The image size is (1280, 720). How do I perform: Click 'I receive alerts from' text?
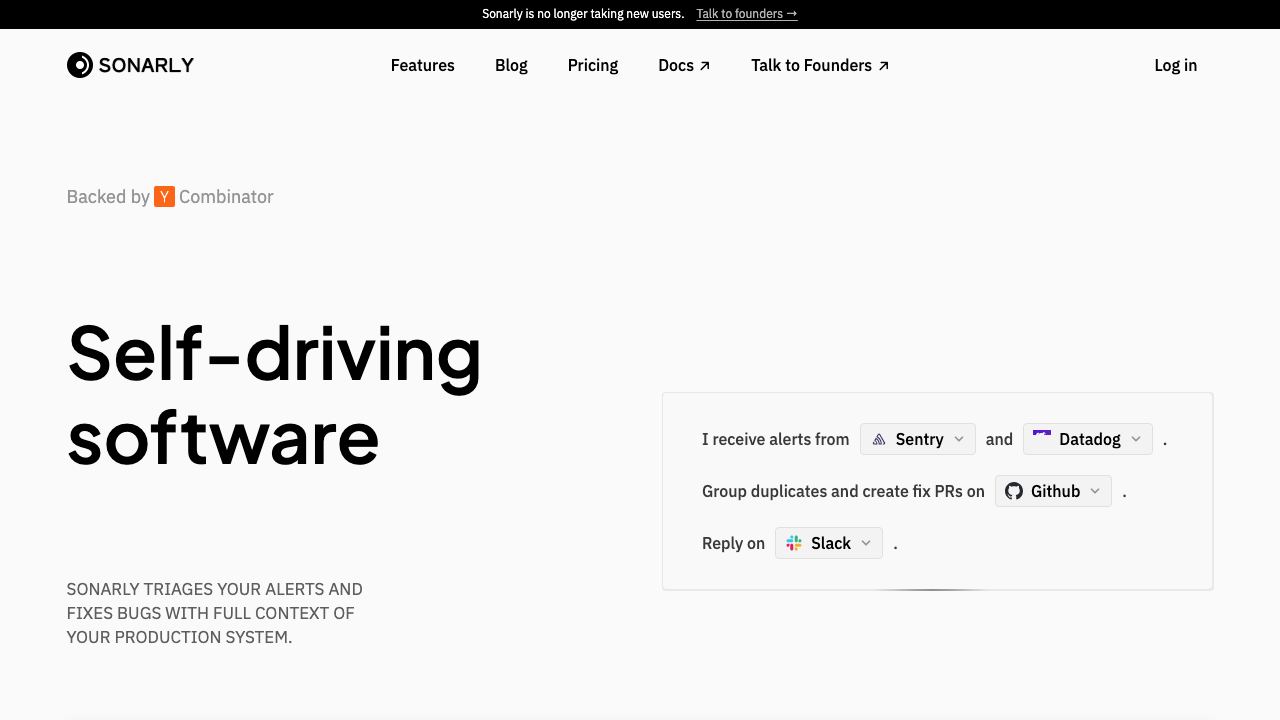pyautogui.click(x=776, y=439)
